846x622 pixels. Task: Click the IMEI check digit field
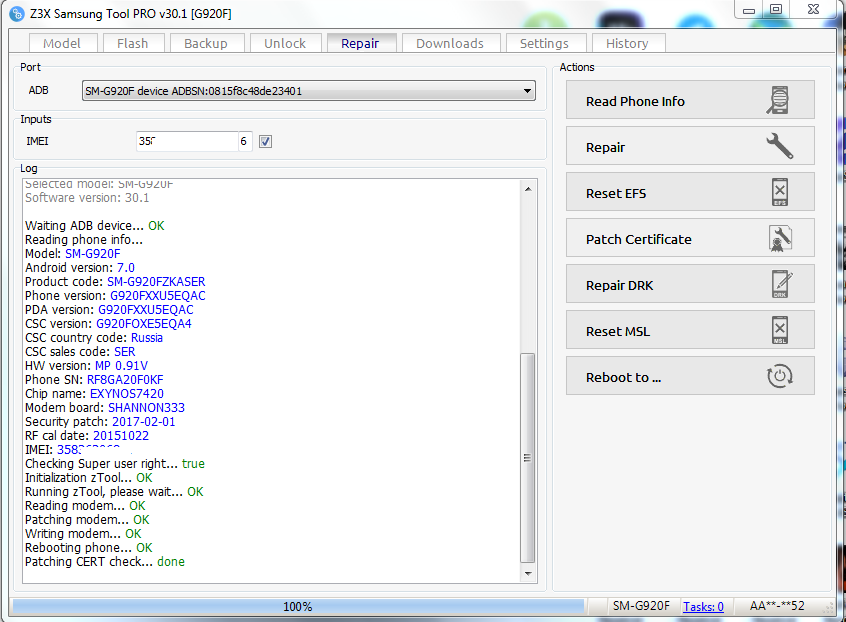tap(245, 141)
